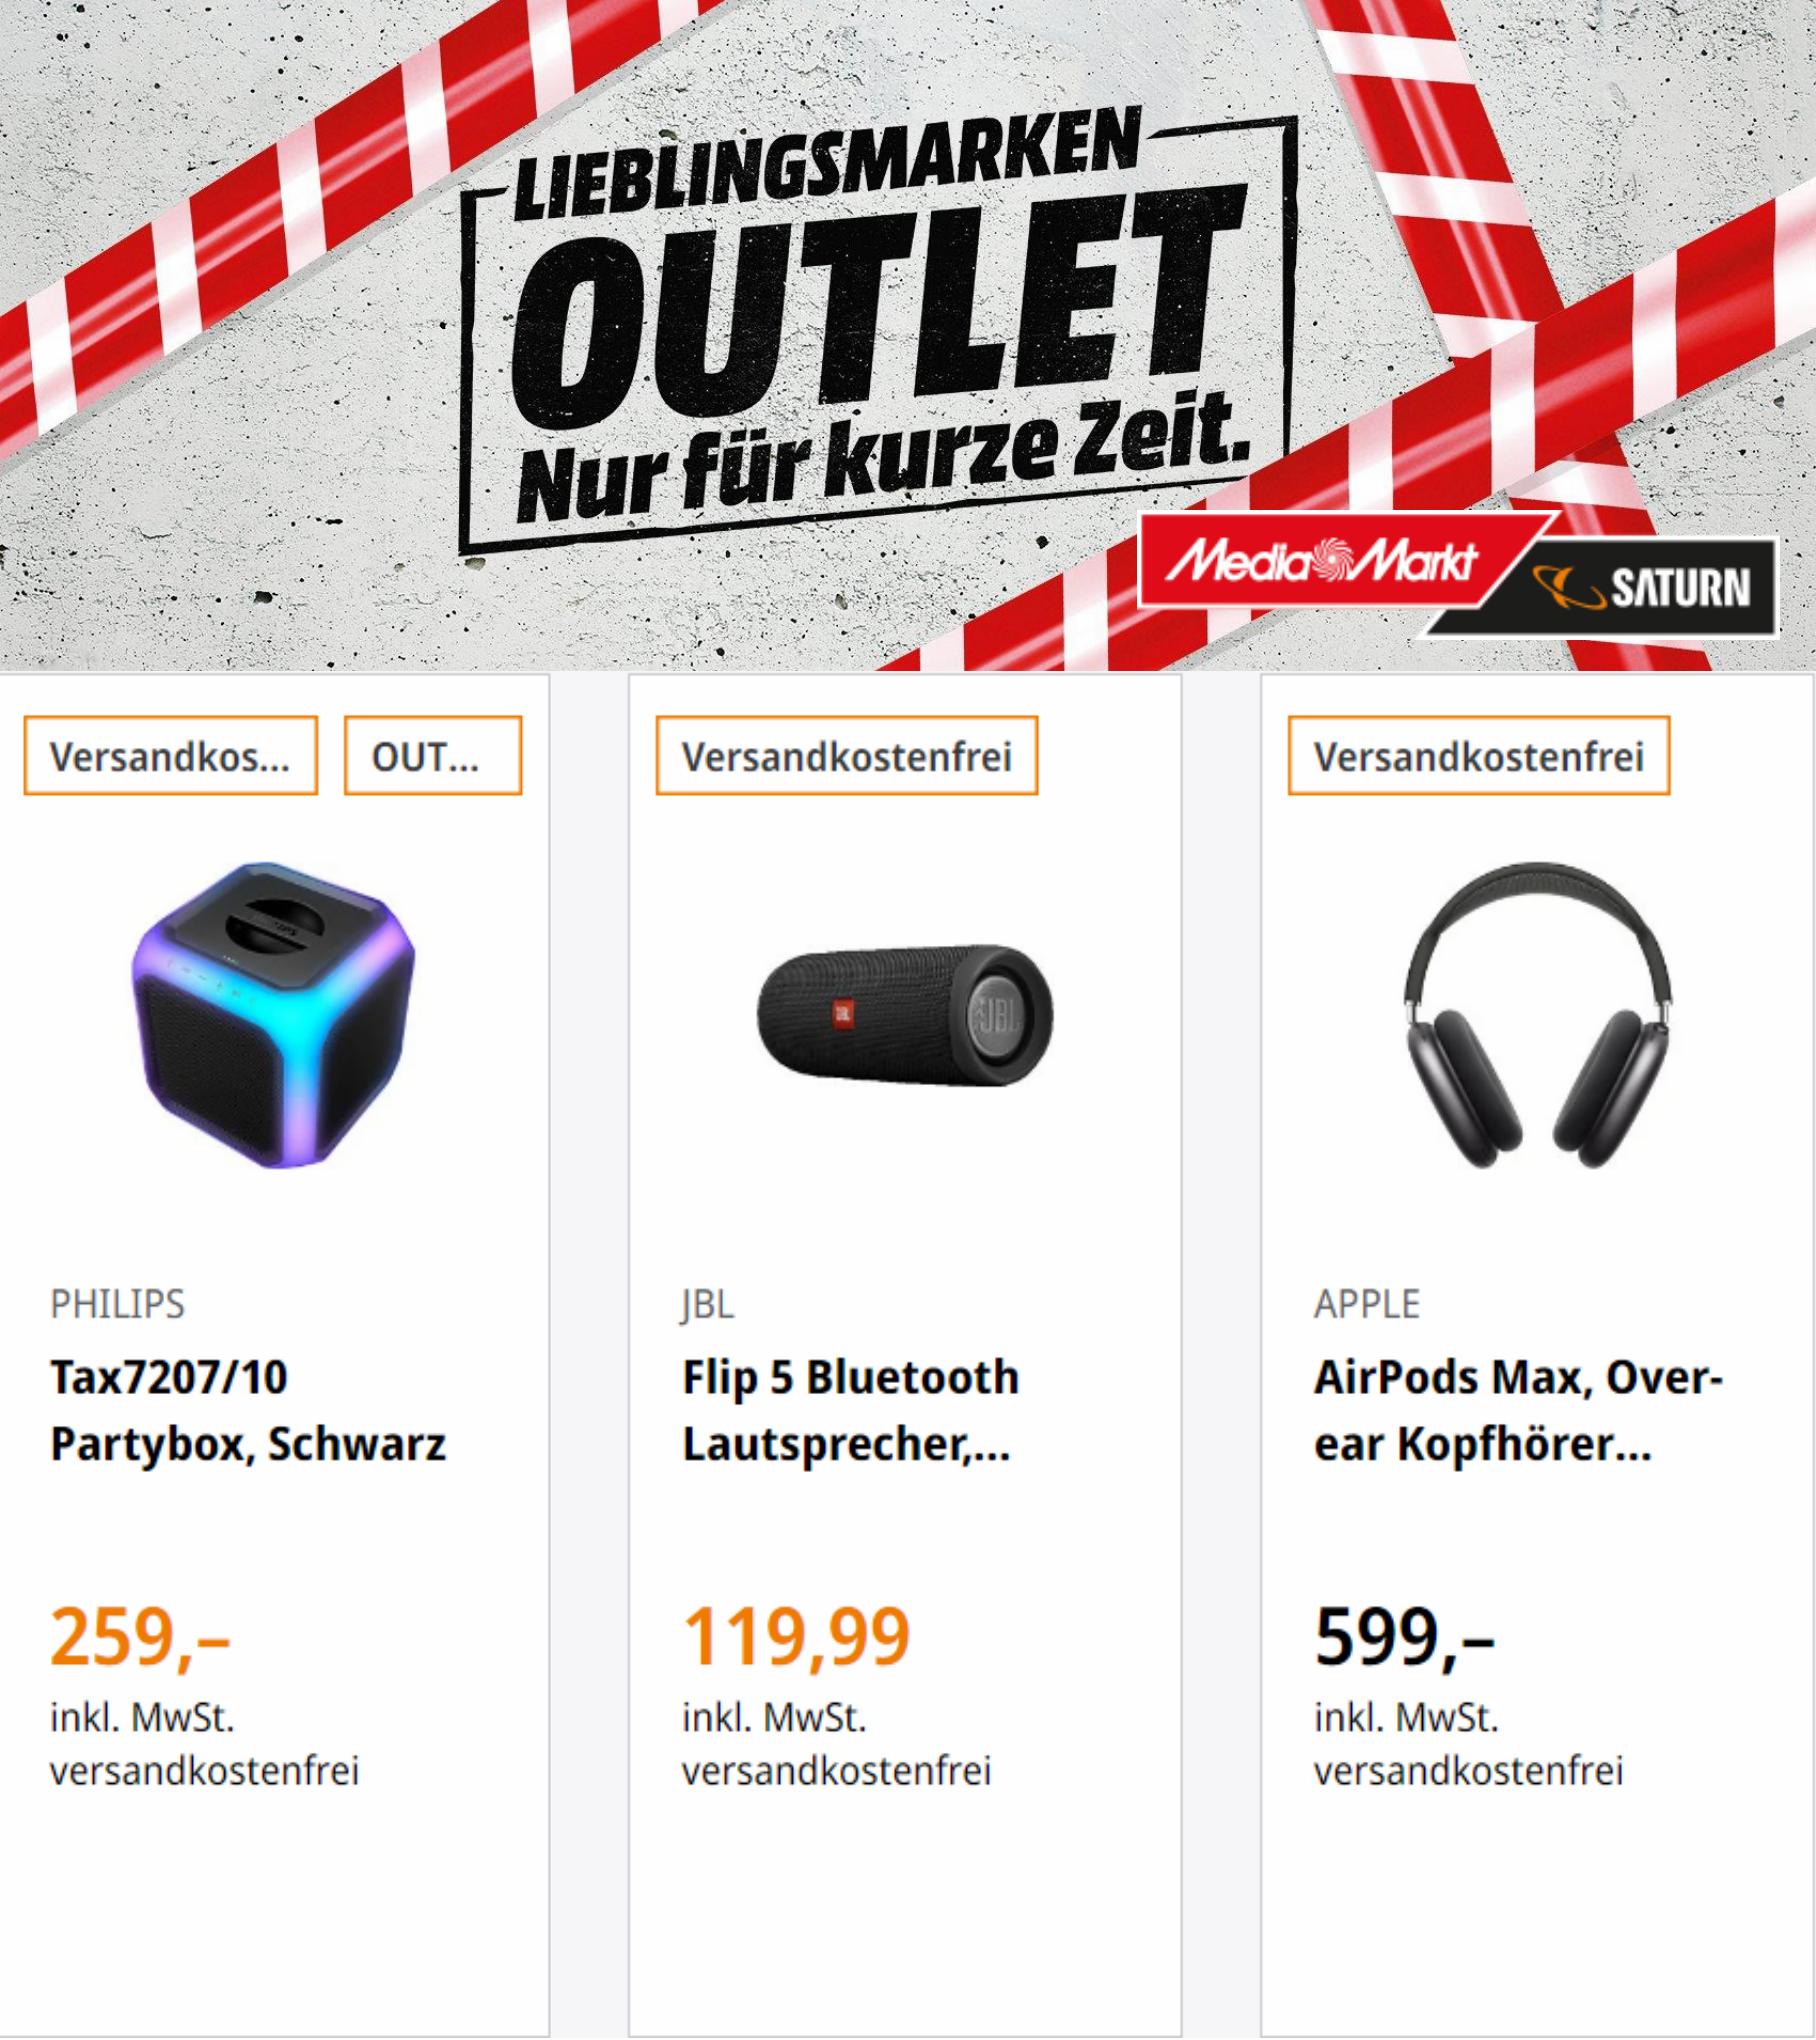
Task: Open Tax7207/10 Partybox, Schwarz product title
Action: pos(248,1411)
